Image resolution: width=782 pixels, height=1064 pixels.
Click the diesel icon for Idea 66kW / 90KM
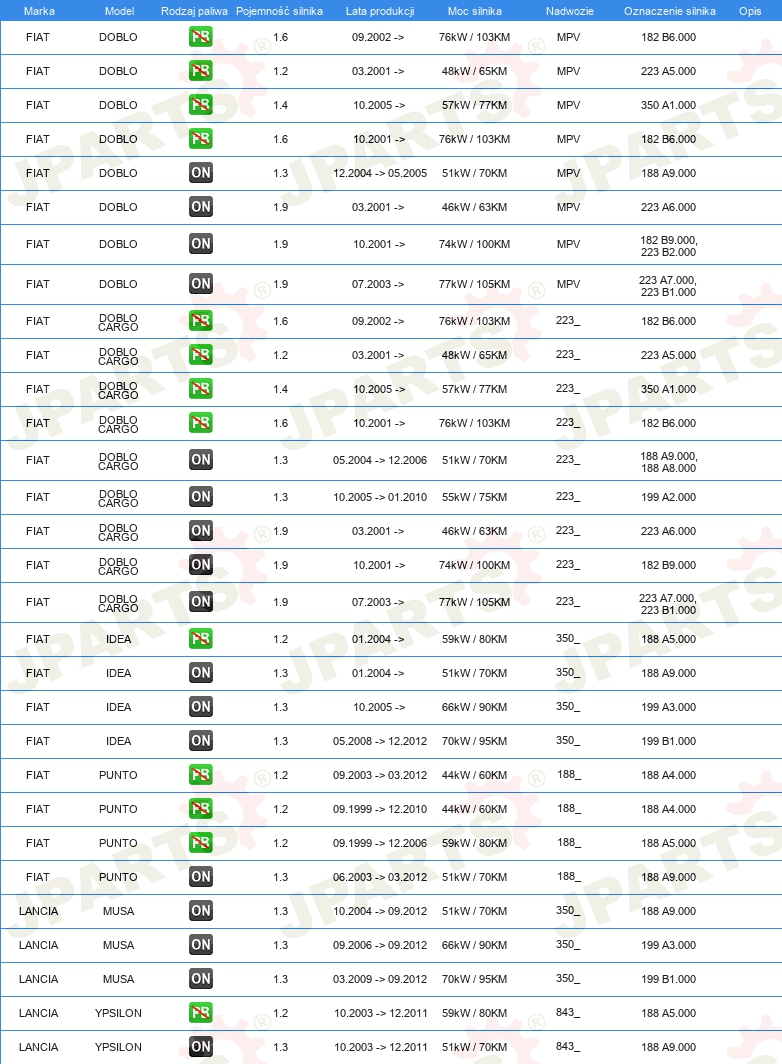[x=200, y=706]
